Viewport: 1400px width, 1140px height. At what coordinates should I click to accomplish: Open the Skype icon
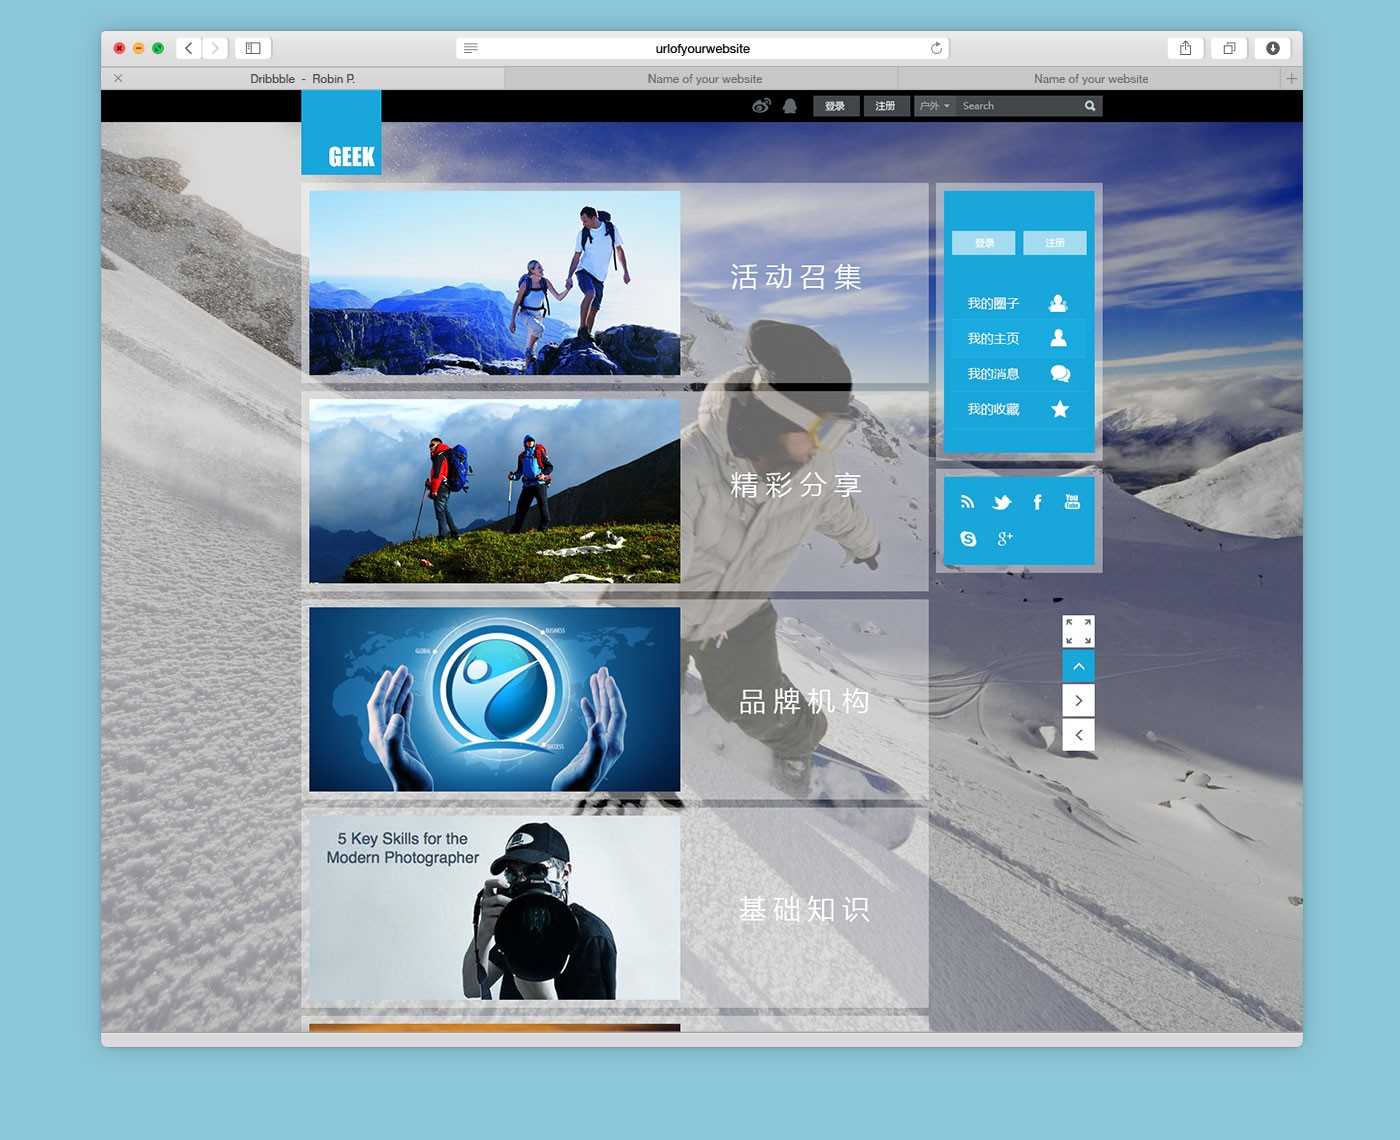968,538
